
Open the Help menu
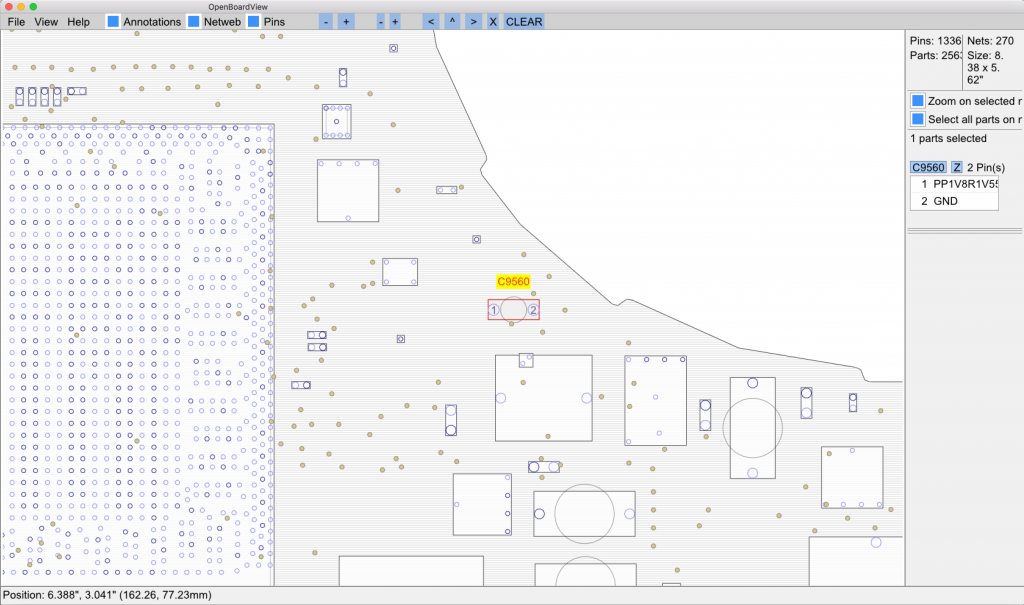[x=78, y=21]
